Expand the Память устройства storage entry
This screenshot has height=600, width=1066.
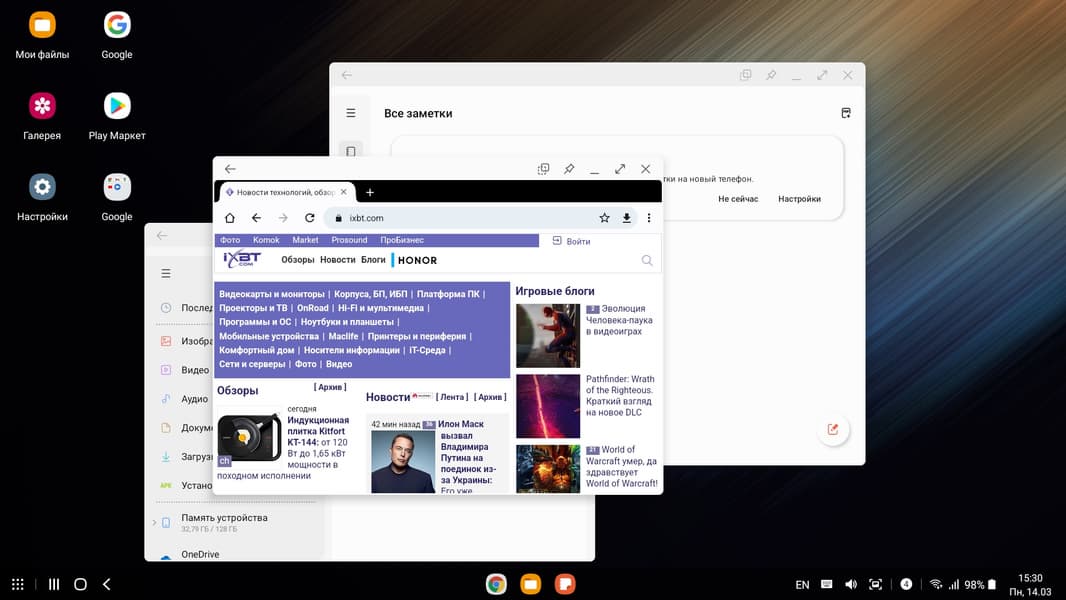[x=154, y=523]
